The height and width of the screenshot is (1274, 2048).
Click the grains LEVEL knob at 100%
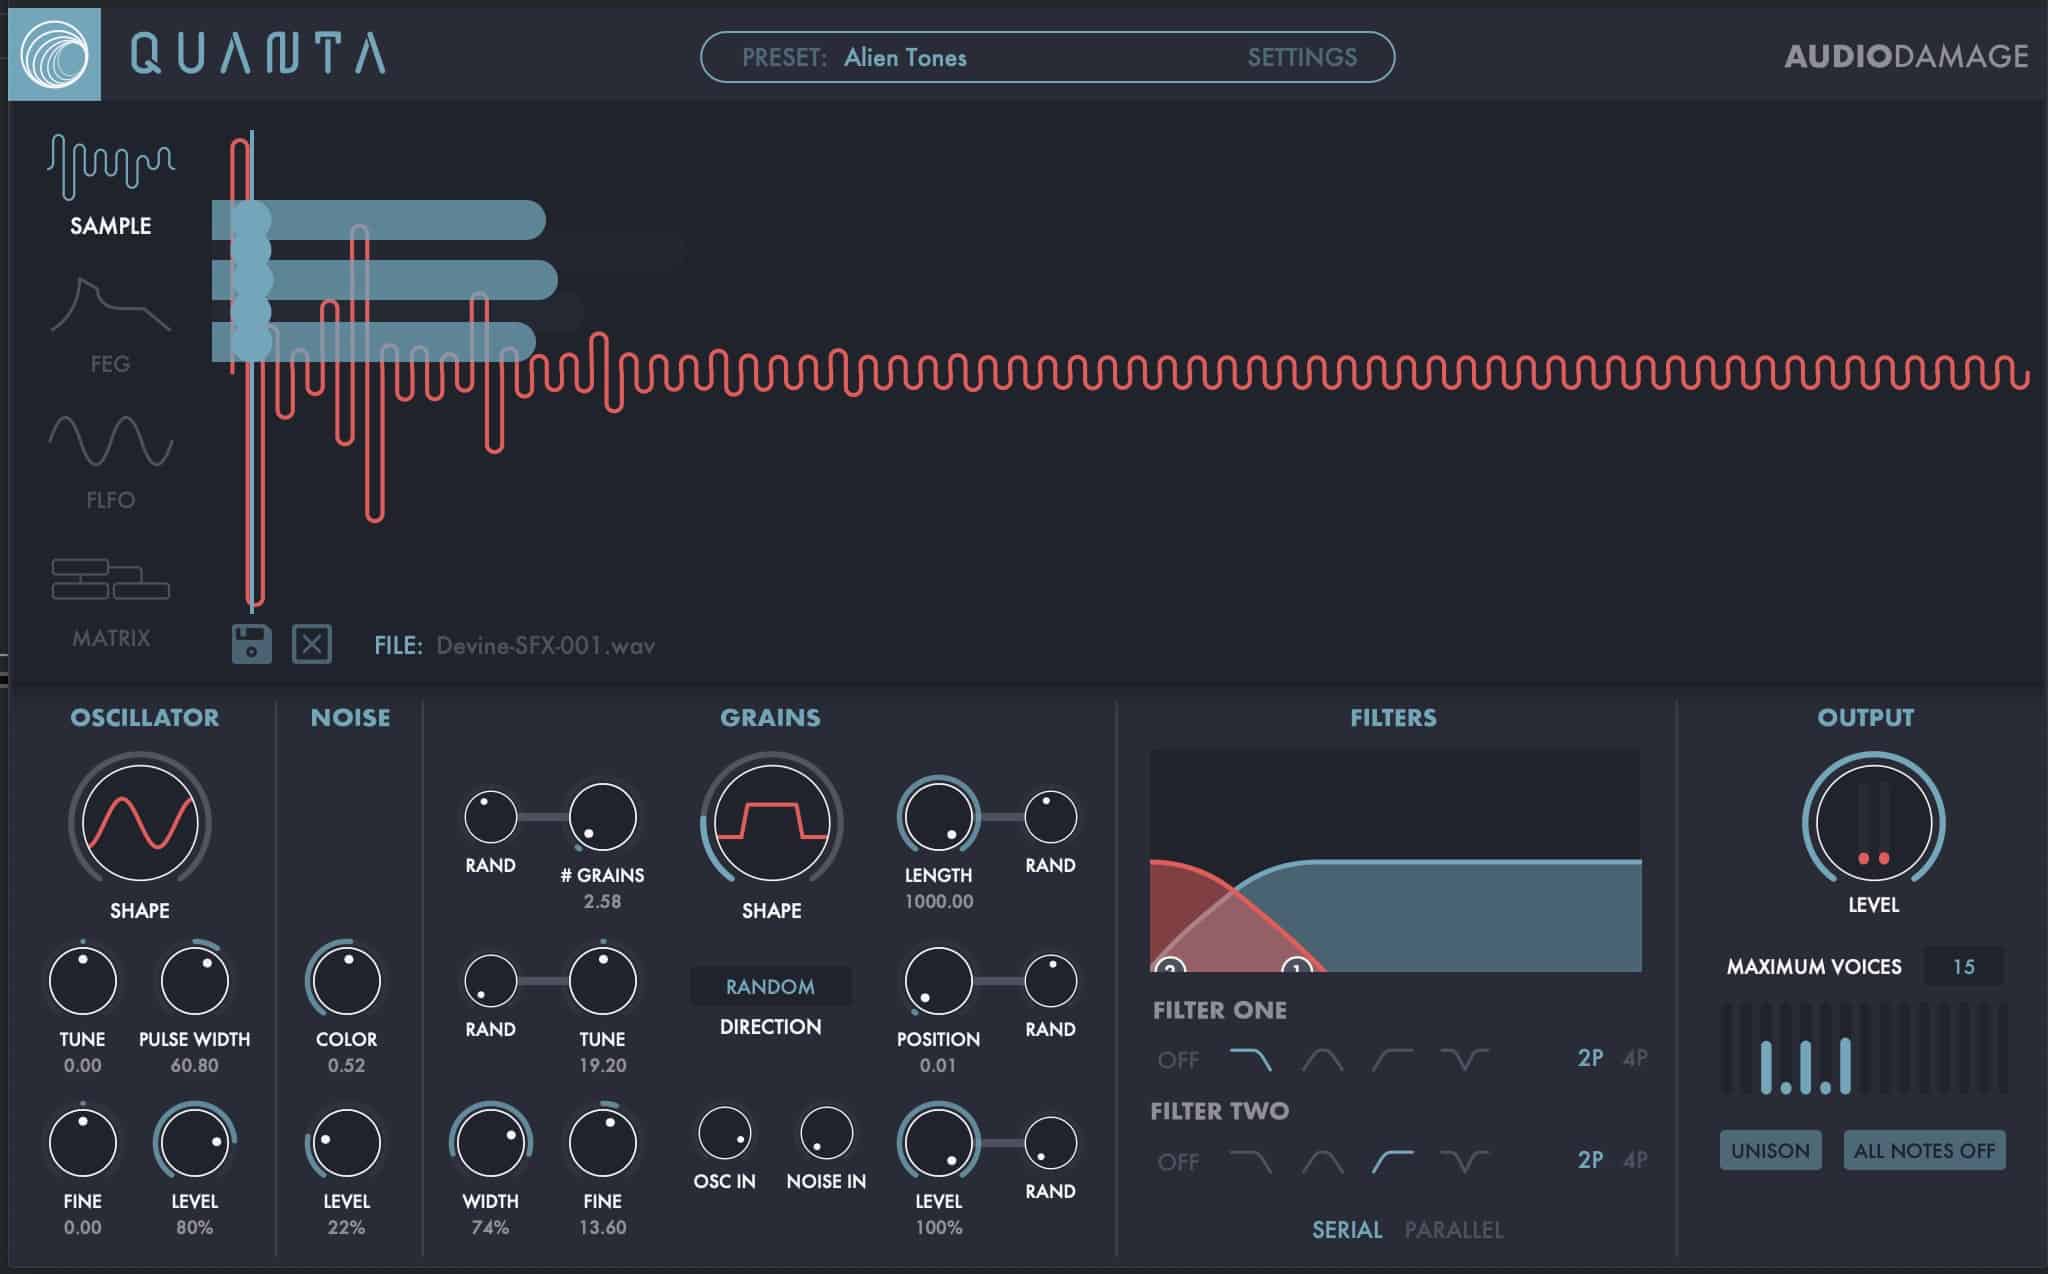[x=938, y=1143]
